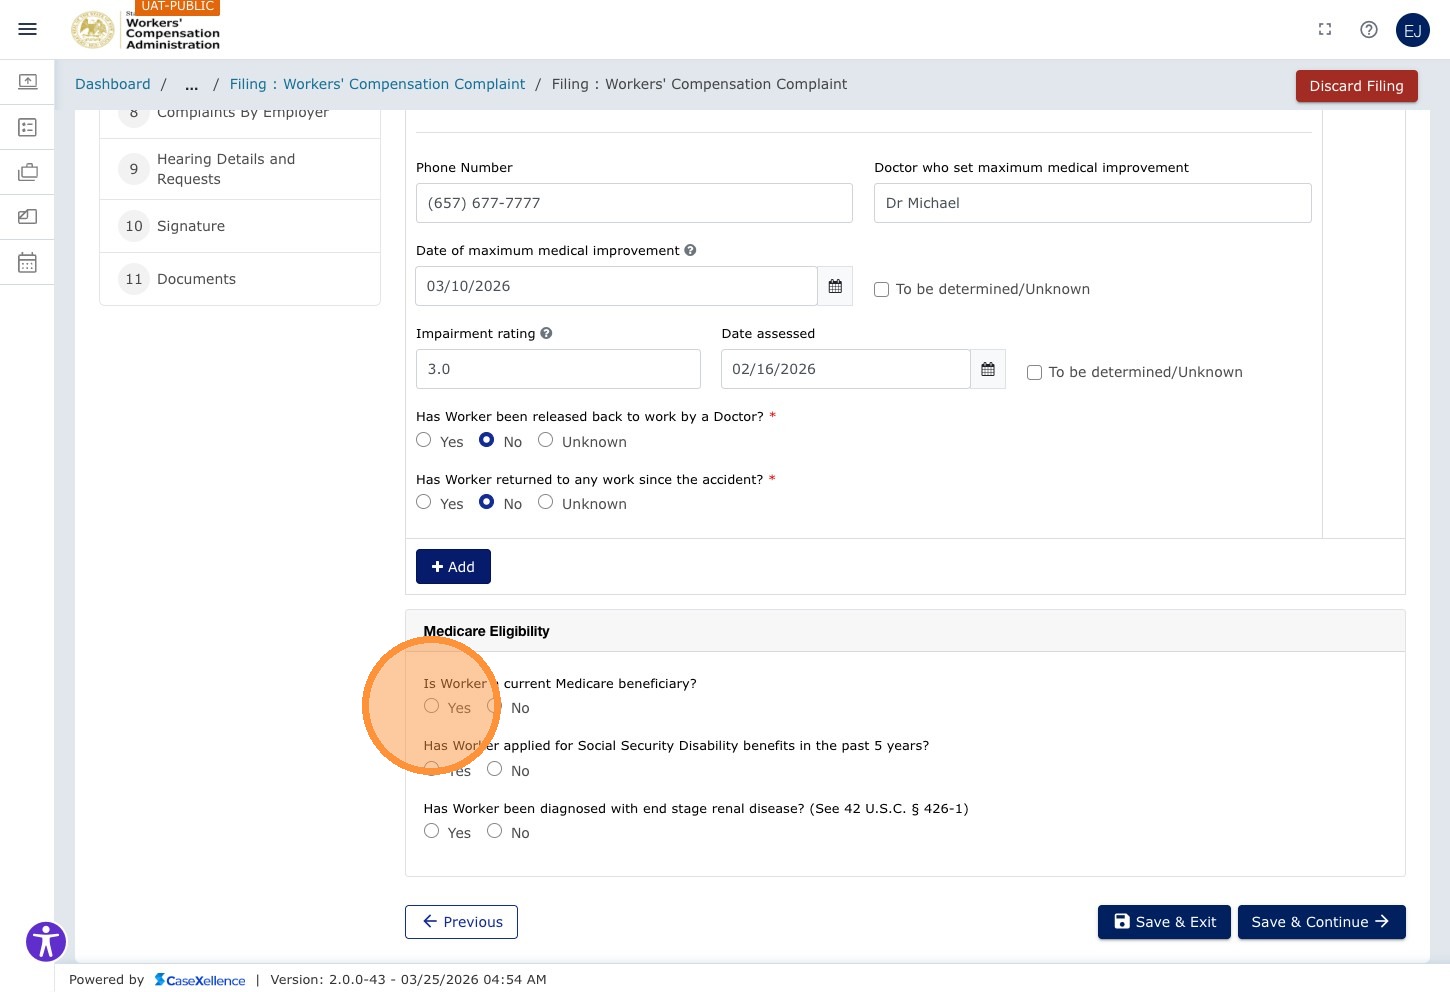Select No for released back to work
Image resolution: width=1450 pixels, height=992 pixels.
click(486, 440)
